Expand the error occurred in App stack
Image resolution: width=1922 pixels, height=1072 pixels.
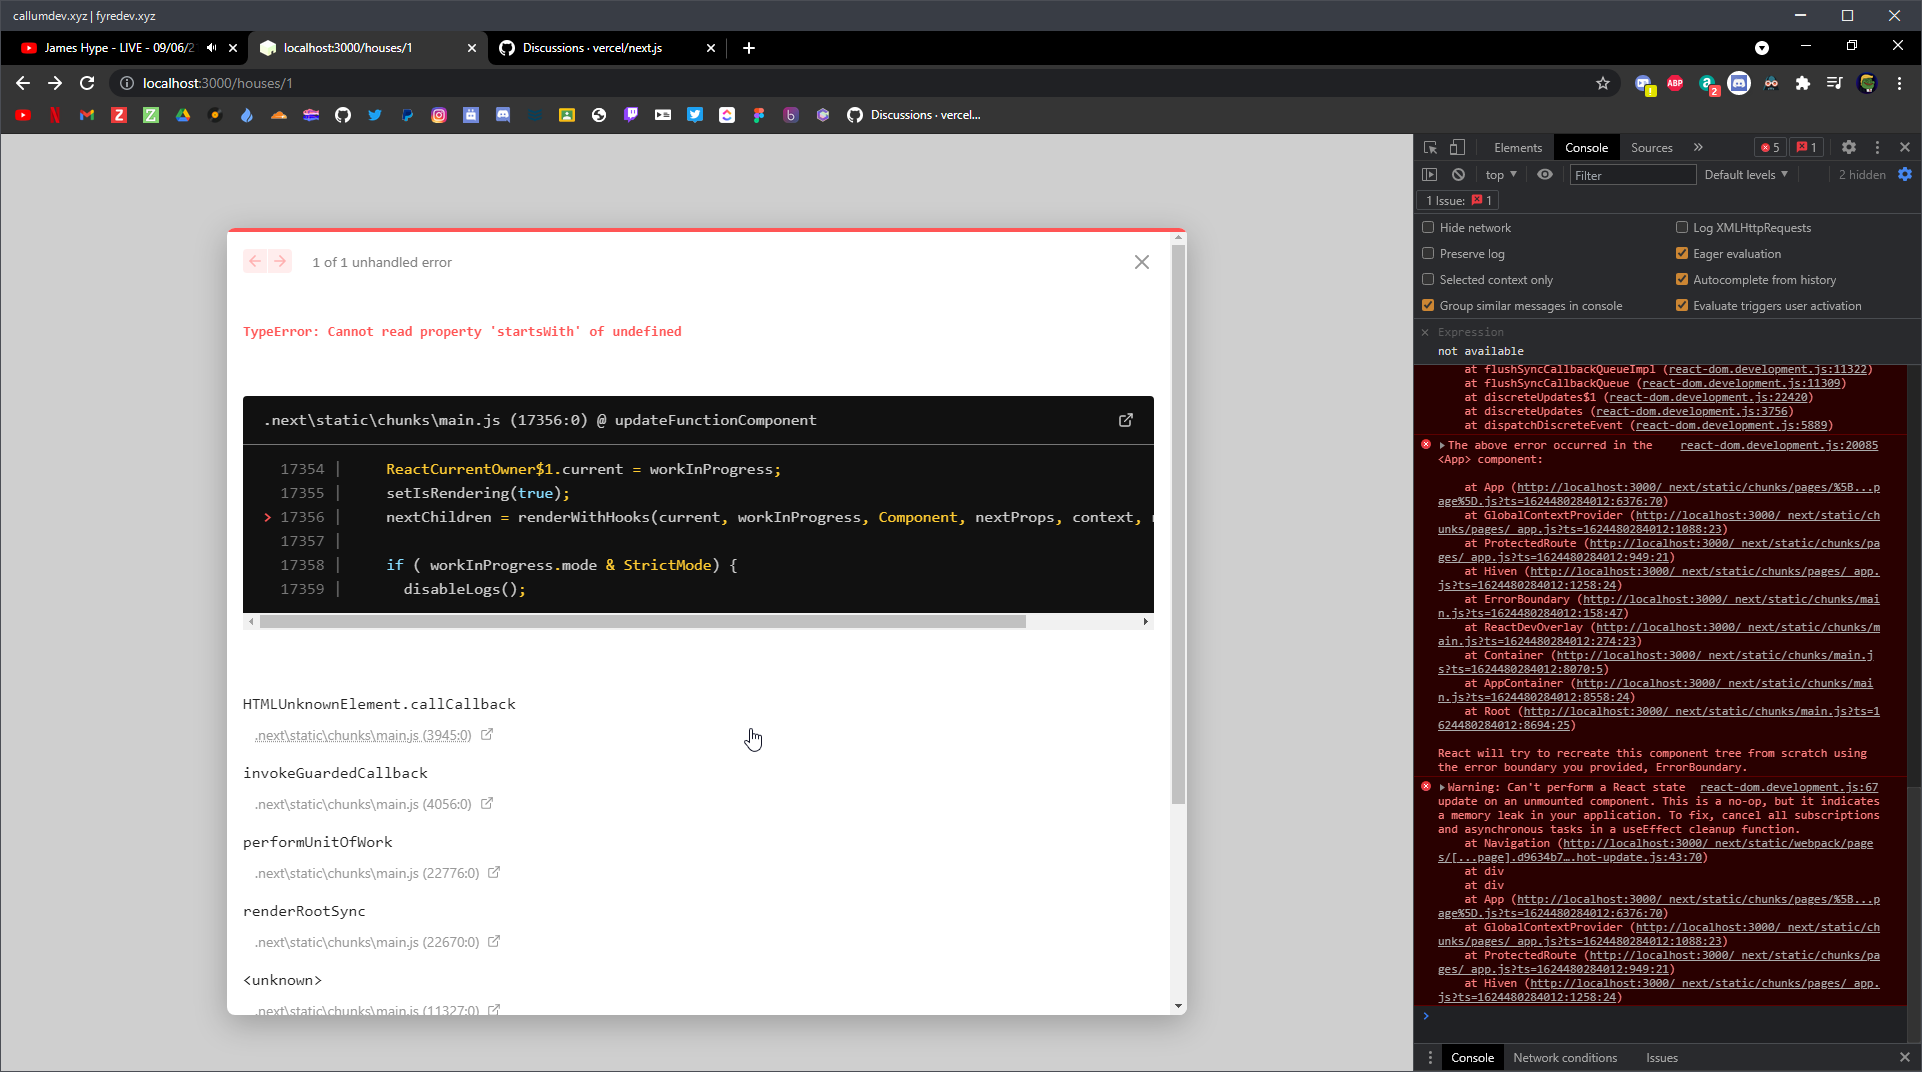(x=1440, y=445)
